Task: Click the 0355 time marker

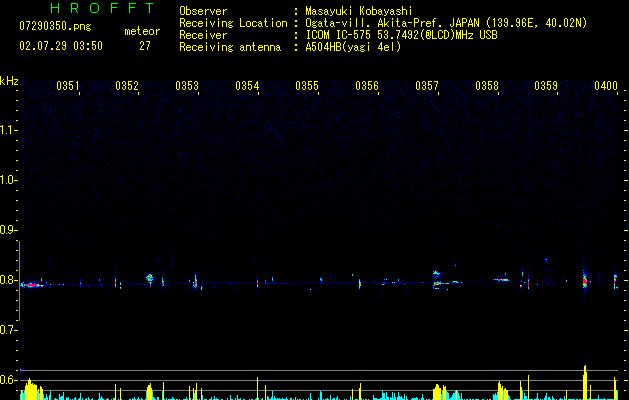Action: [x=307, y=86]
